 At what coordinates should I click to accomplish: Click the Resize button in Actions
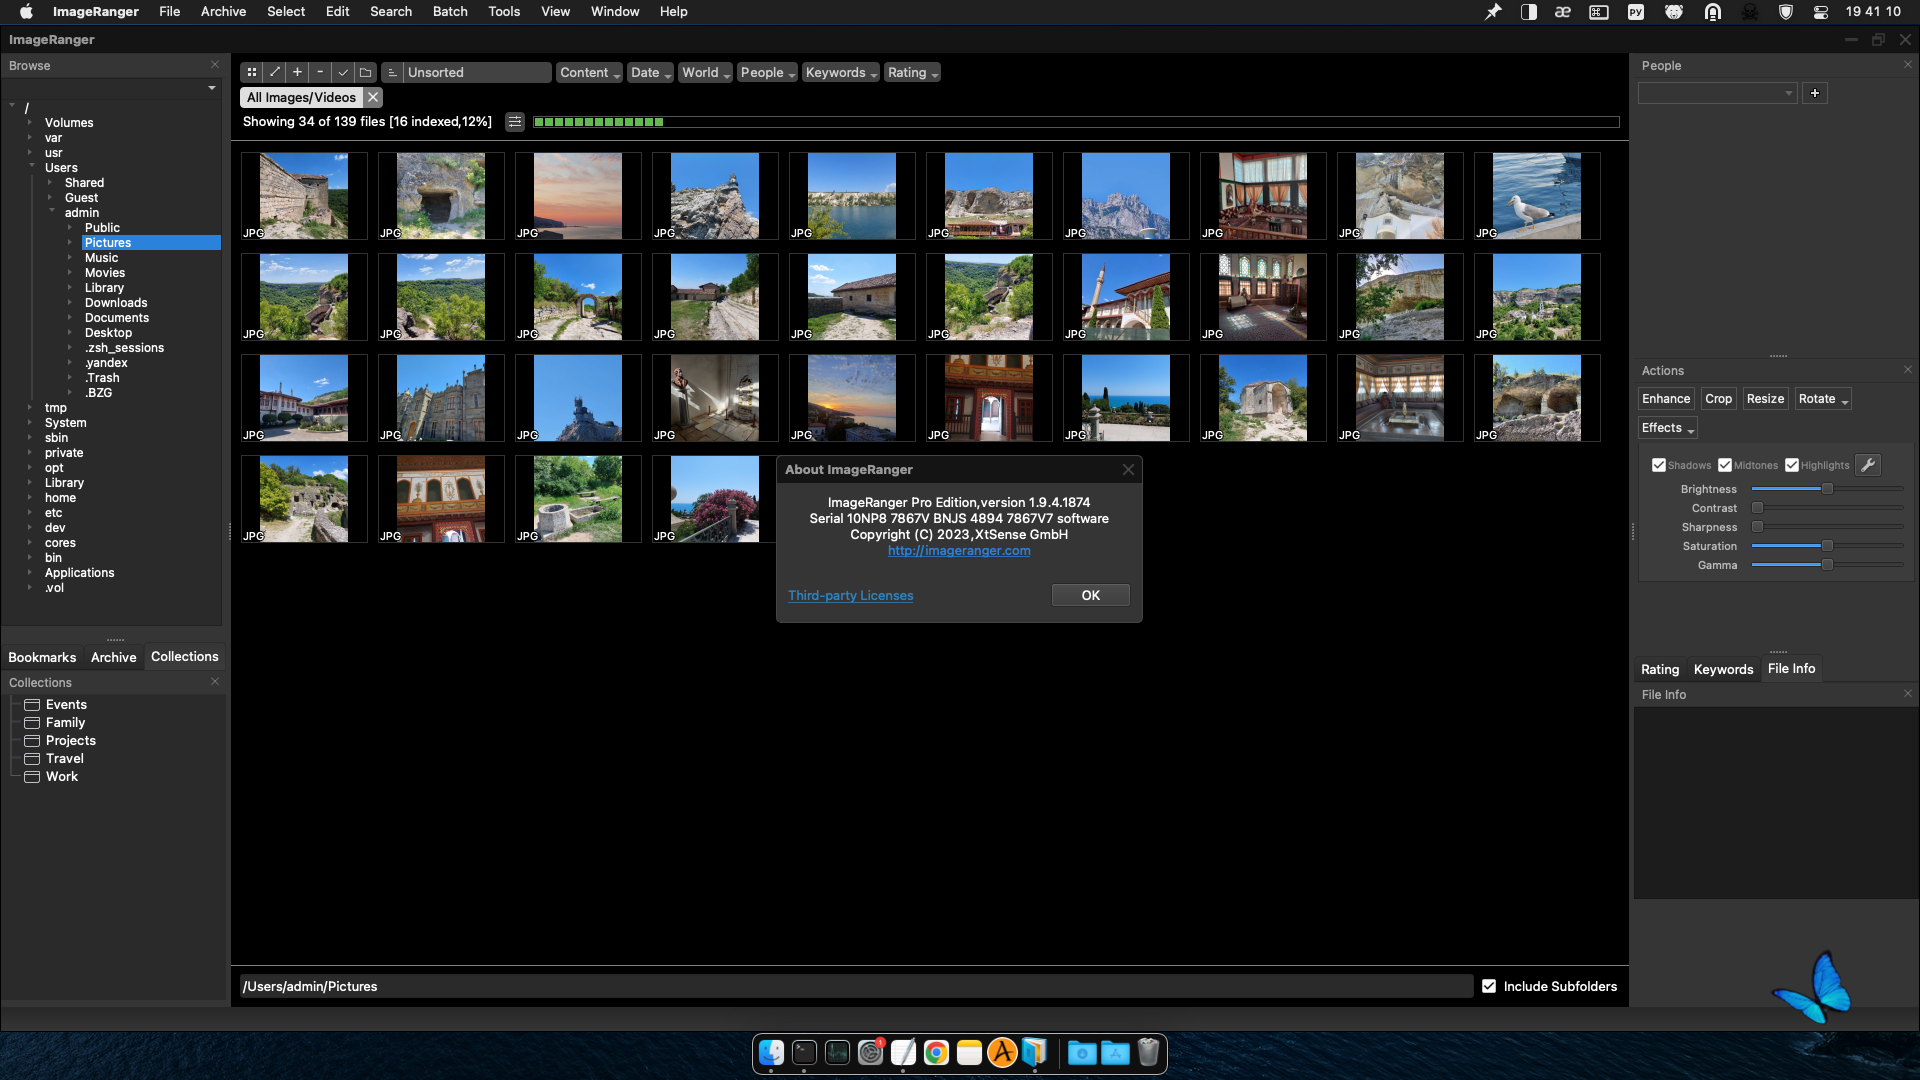(x=1765, y=399)
